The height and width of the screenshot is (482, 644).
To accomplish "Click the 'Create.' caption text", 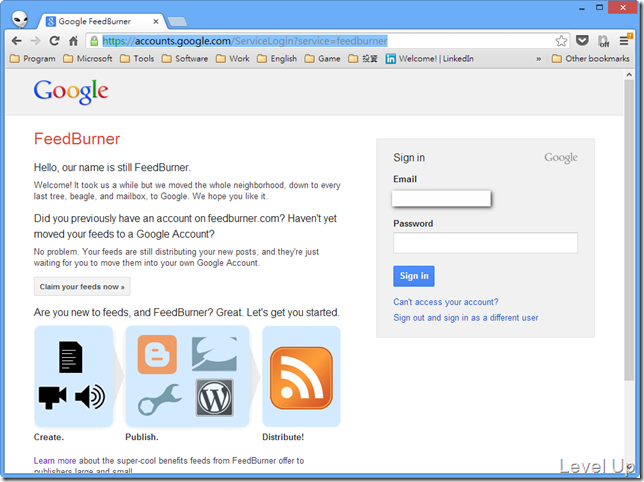I will [x=49, y=437].
